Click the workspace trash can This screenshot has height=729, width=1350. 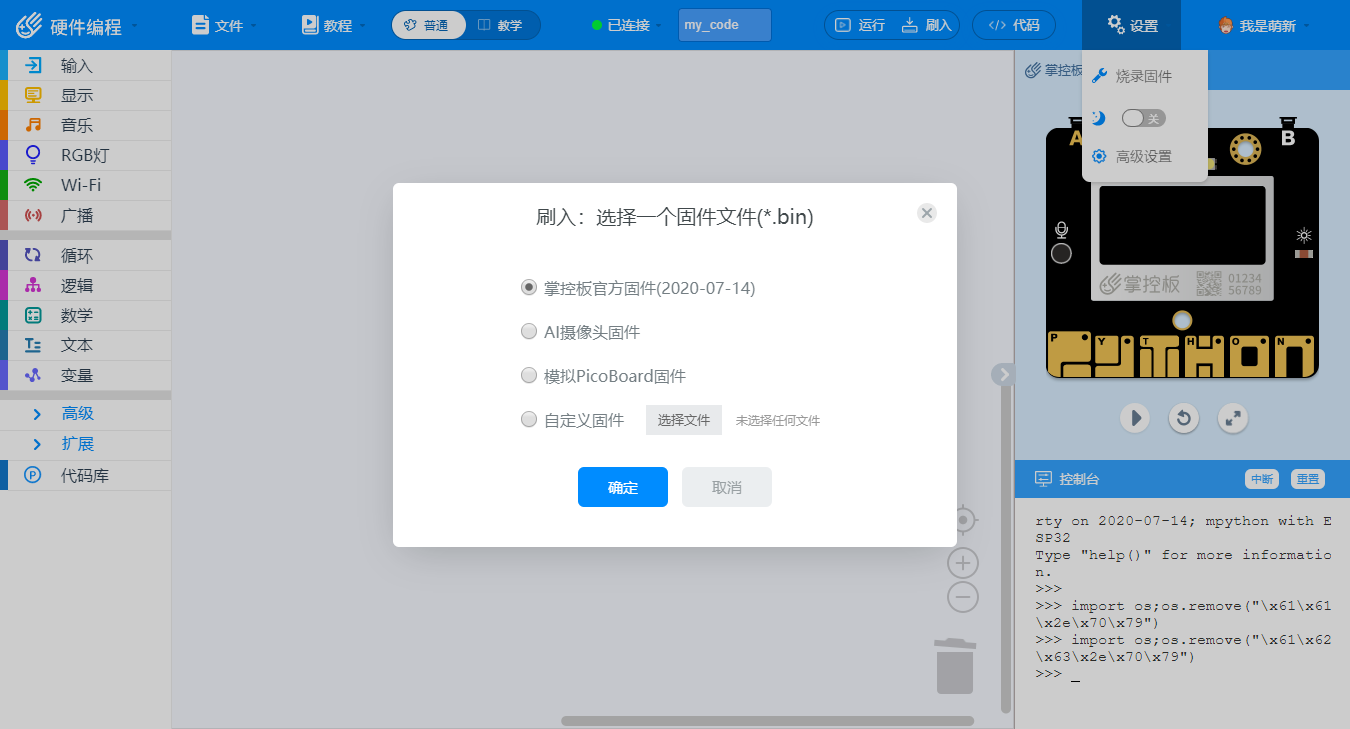pyautogui.click(x=955, y=666)
